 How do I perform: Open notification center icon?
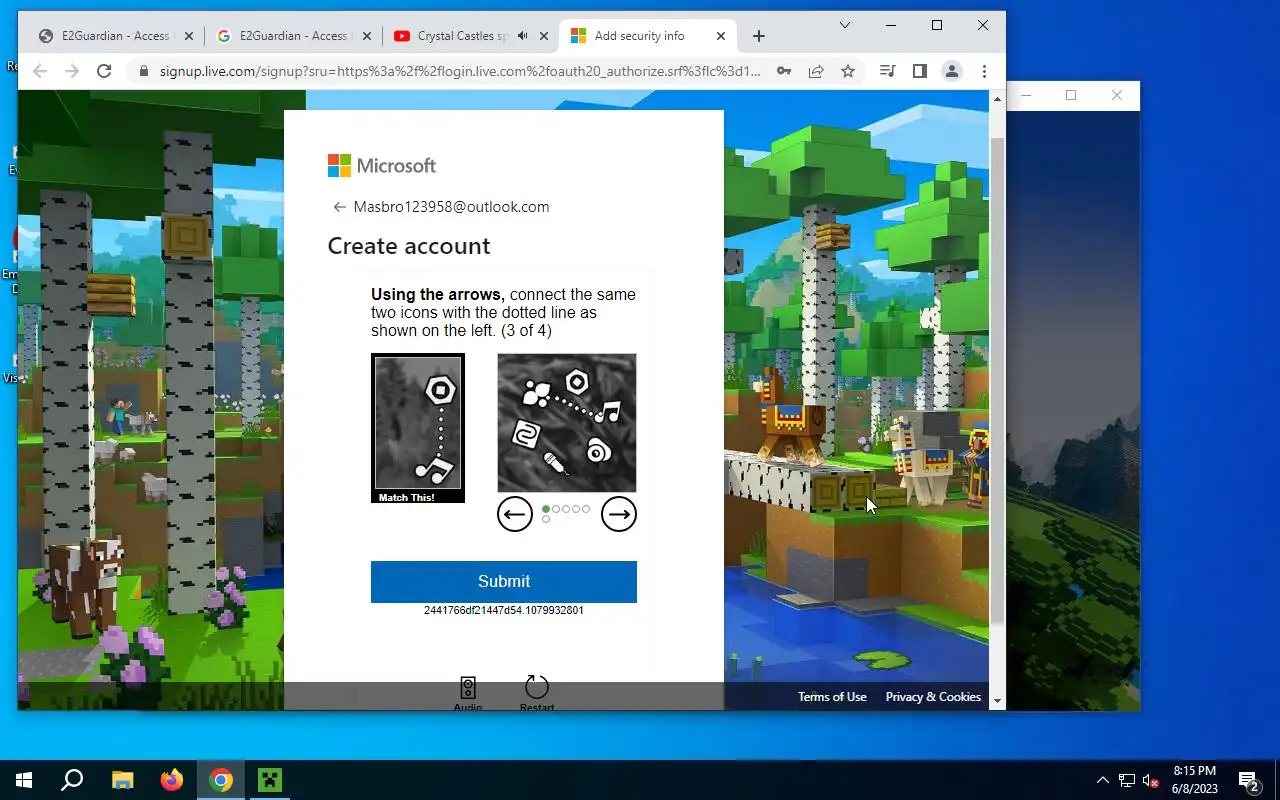[x=1248, y=780]
